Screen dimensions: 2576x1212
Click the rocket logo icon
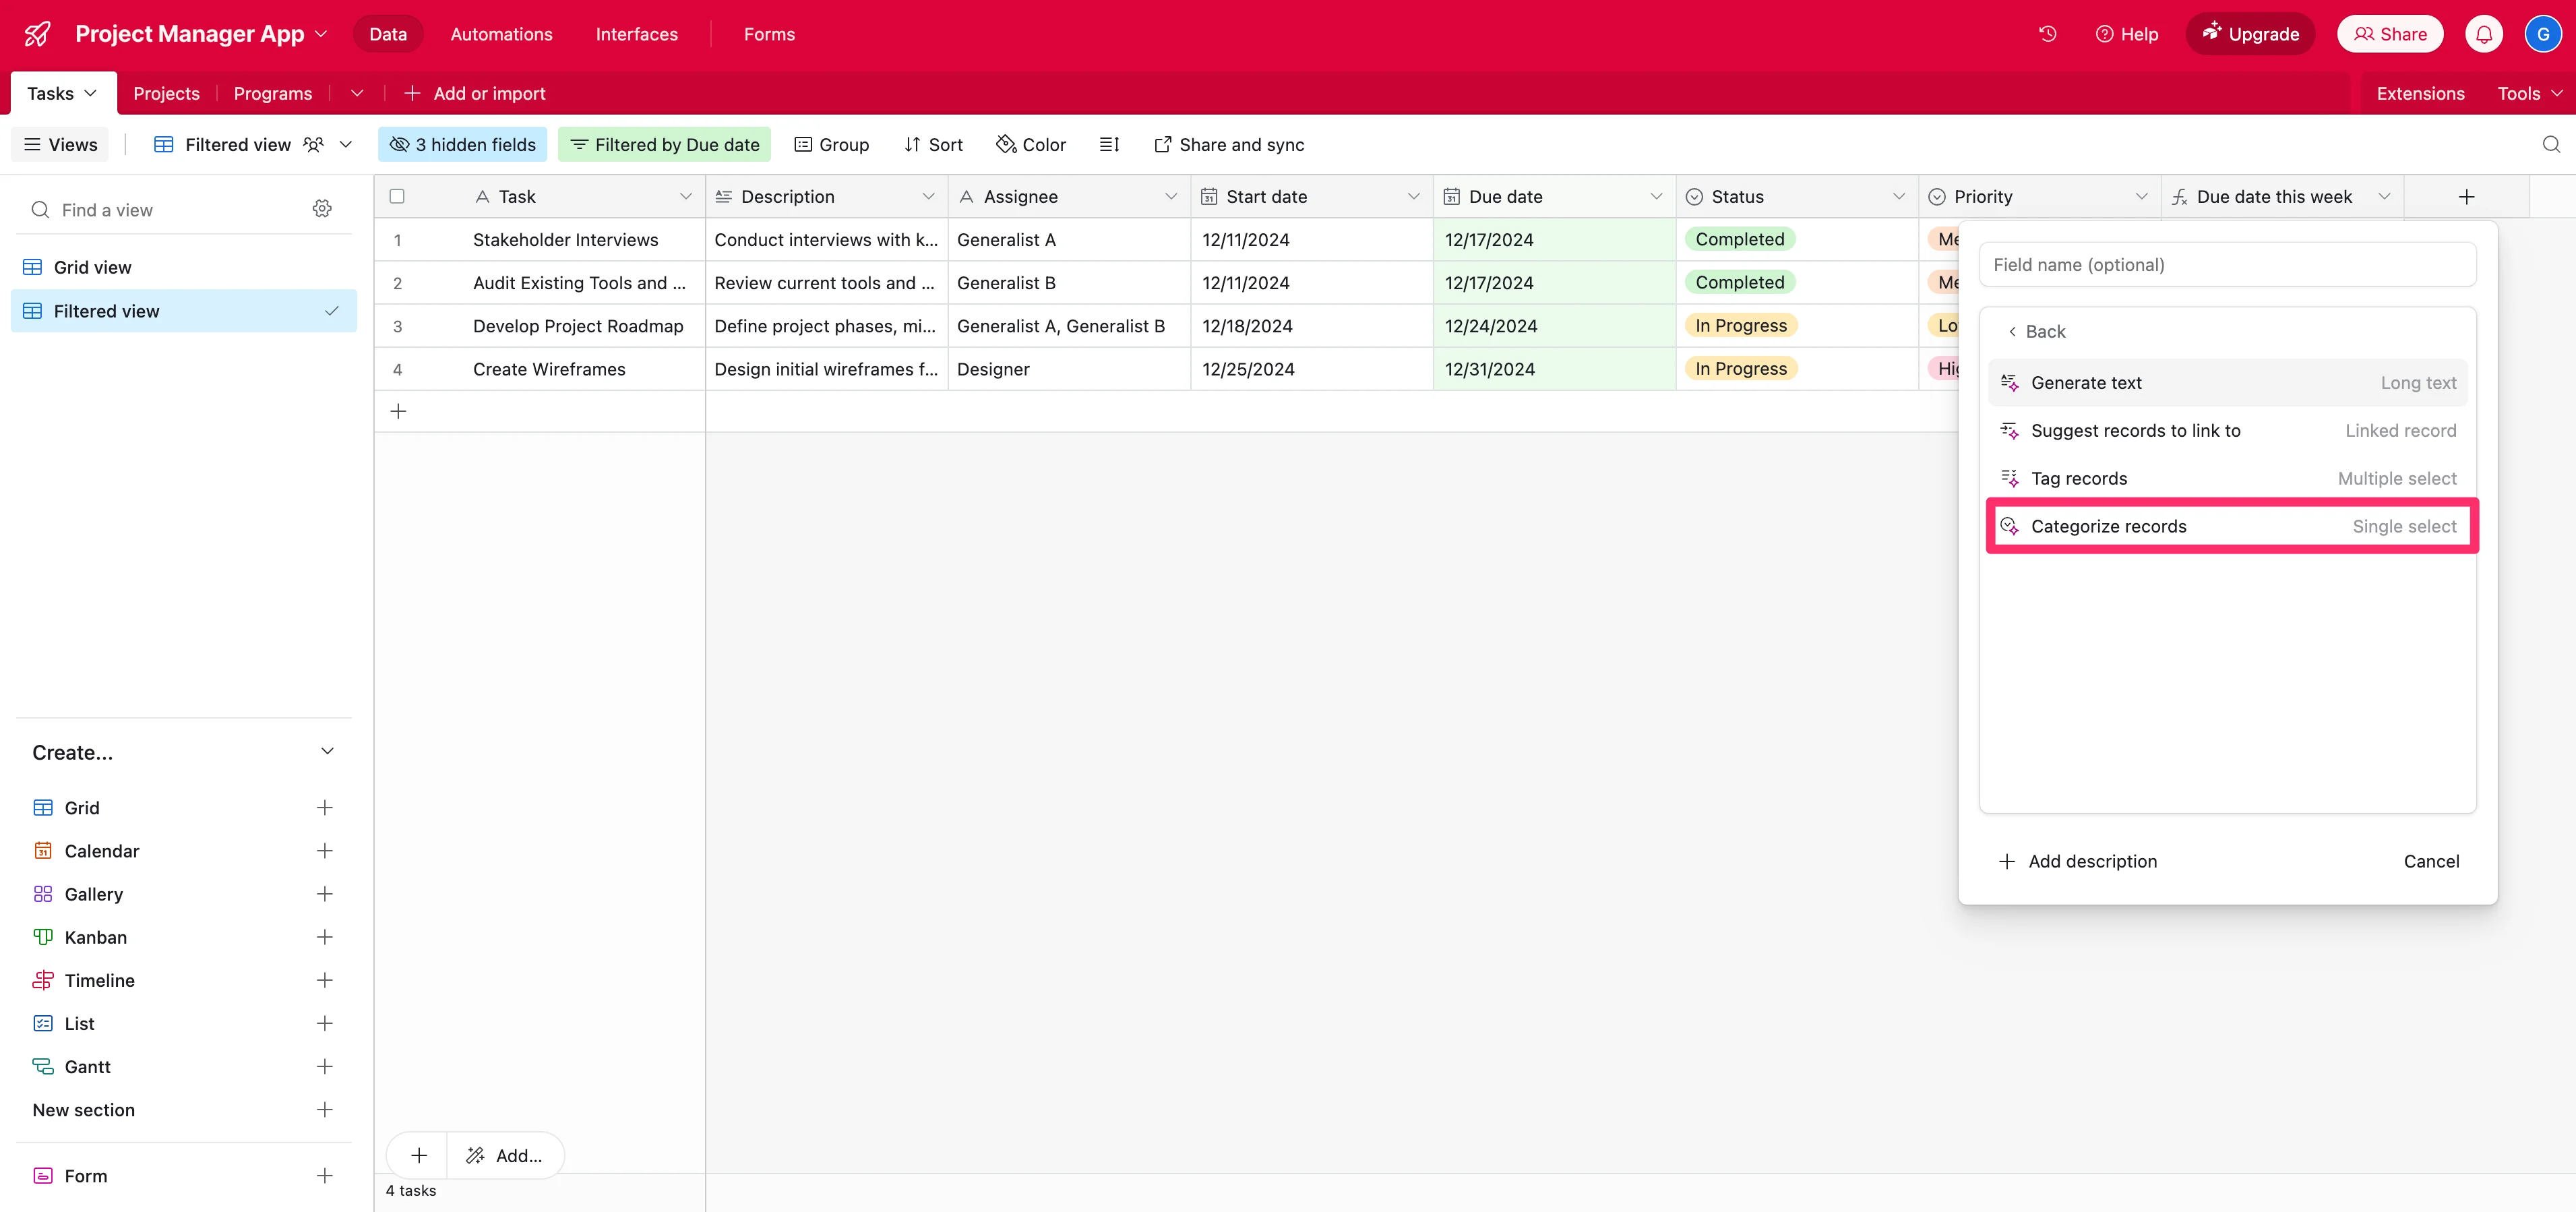37,34
